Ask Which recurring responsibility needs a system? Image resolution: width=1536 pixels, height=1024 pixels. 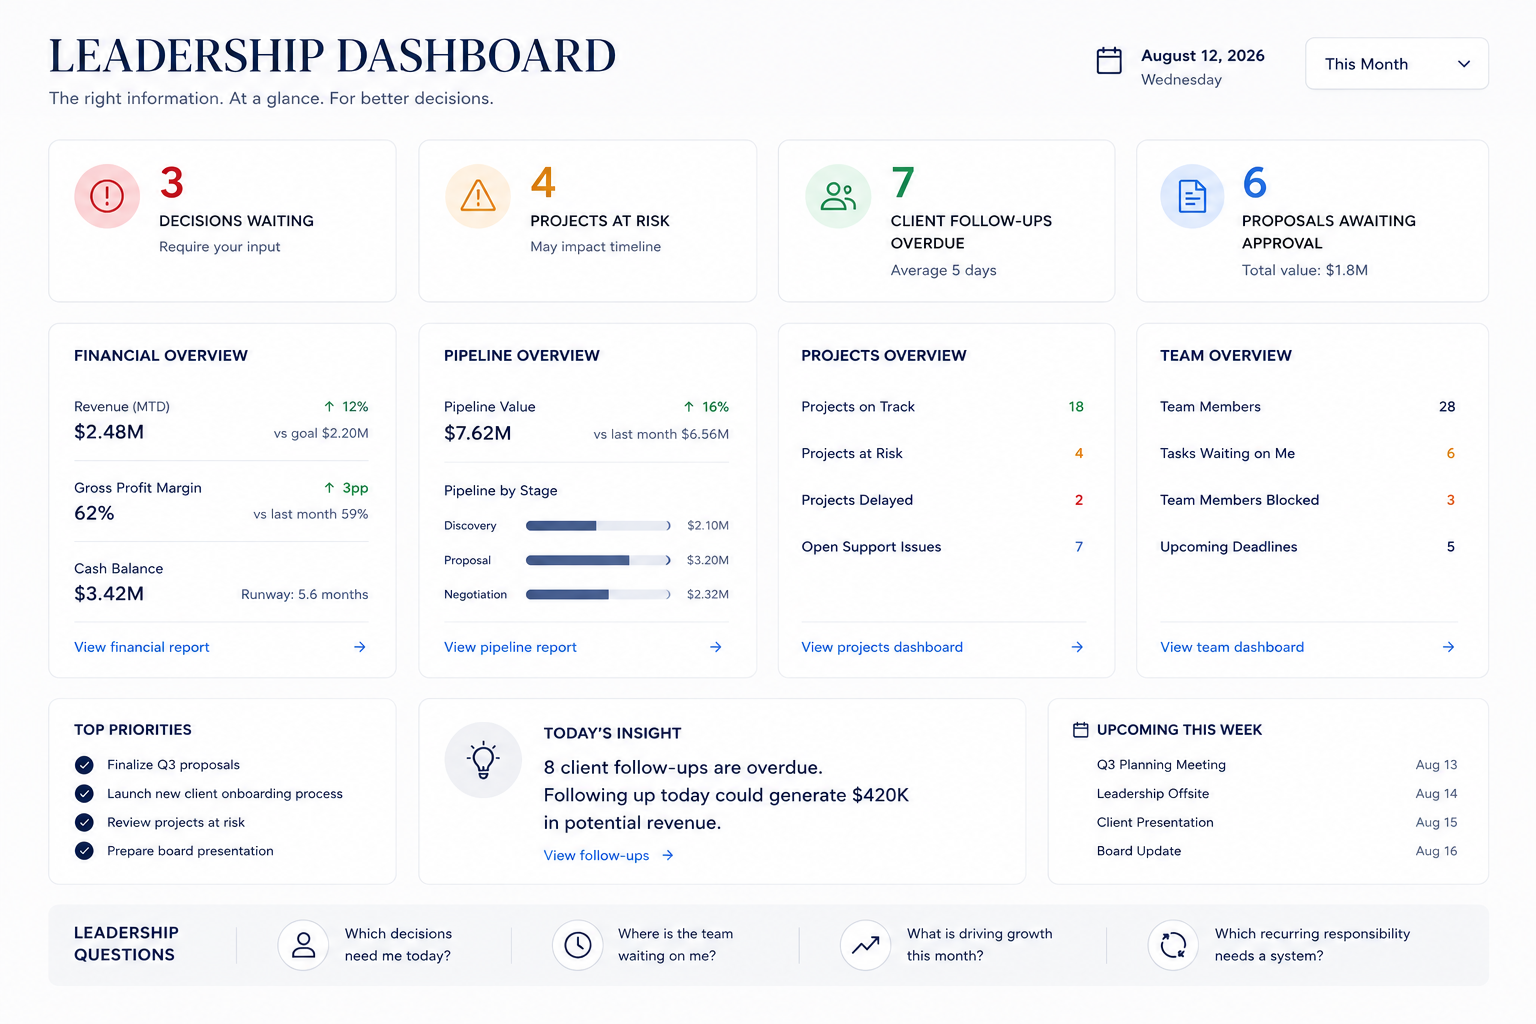(x=1312, y=945)
